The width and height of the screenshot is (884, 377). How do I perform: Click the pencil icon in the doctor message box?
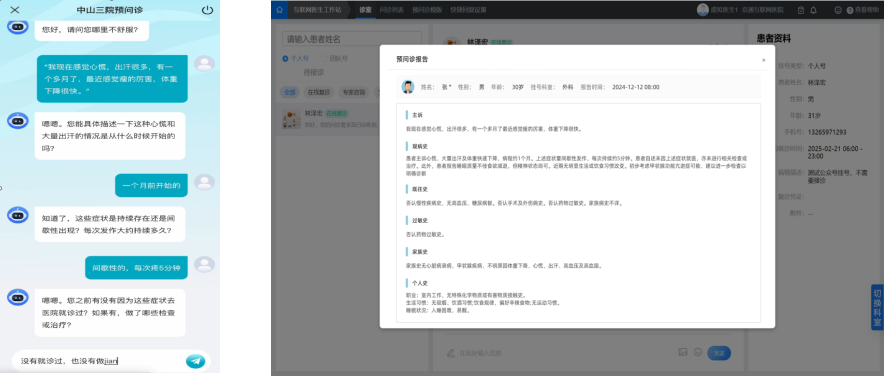coord(450,353)
